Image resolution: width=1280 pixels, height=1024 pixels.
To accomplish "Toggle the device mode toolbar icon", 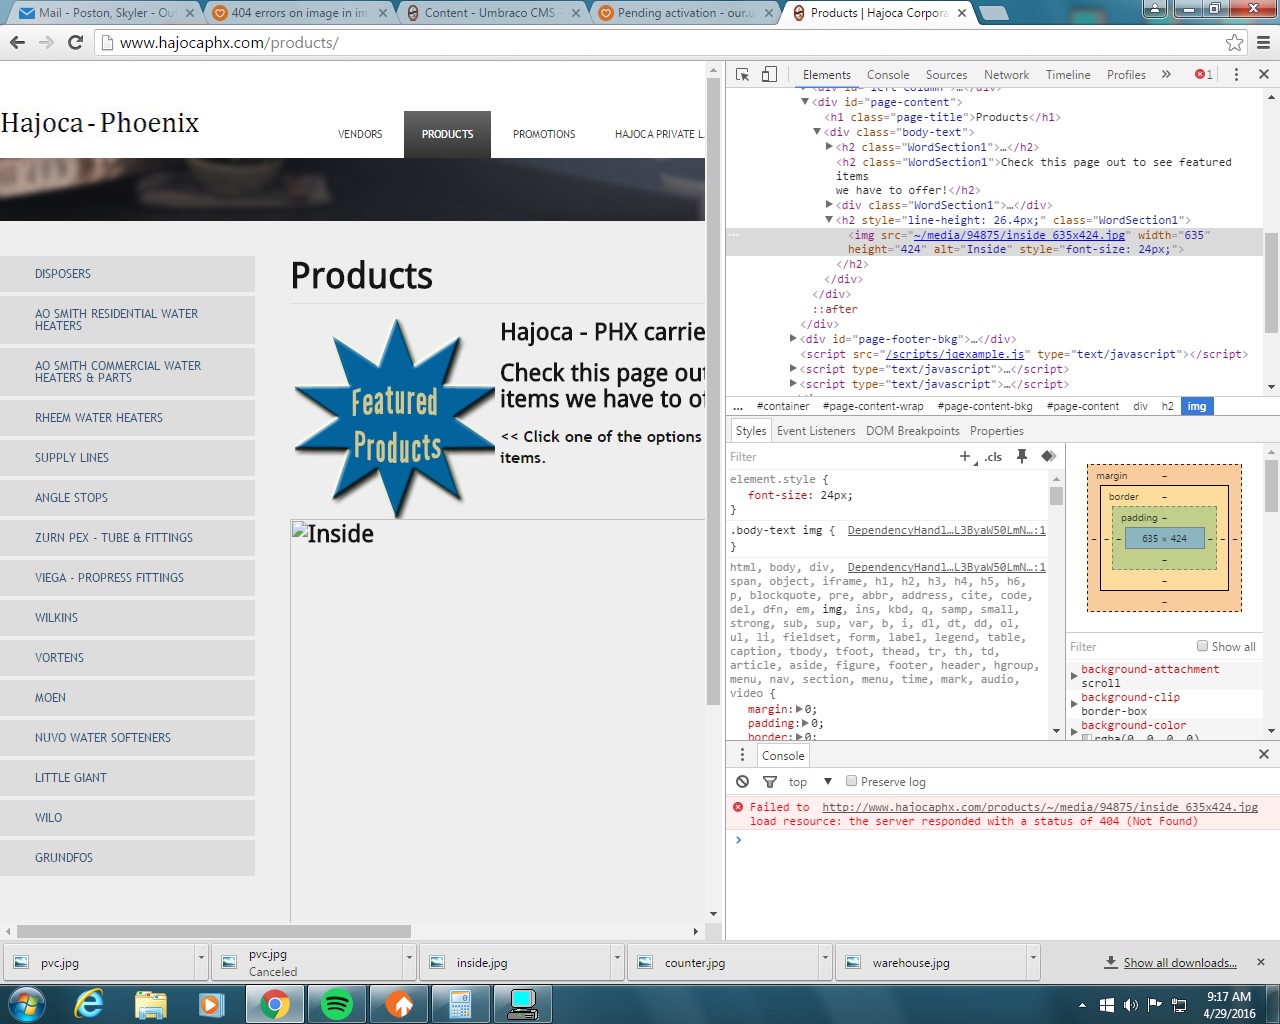I will 769,75.
